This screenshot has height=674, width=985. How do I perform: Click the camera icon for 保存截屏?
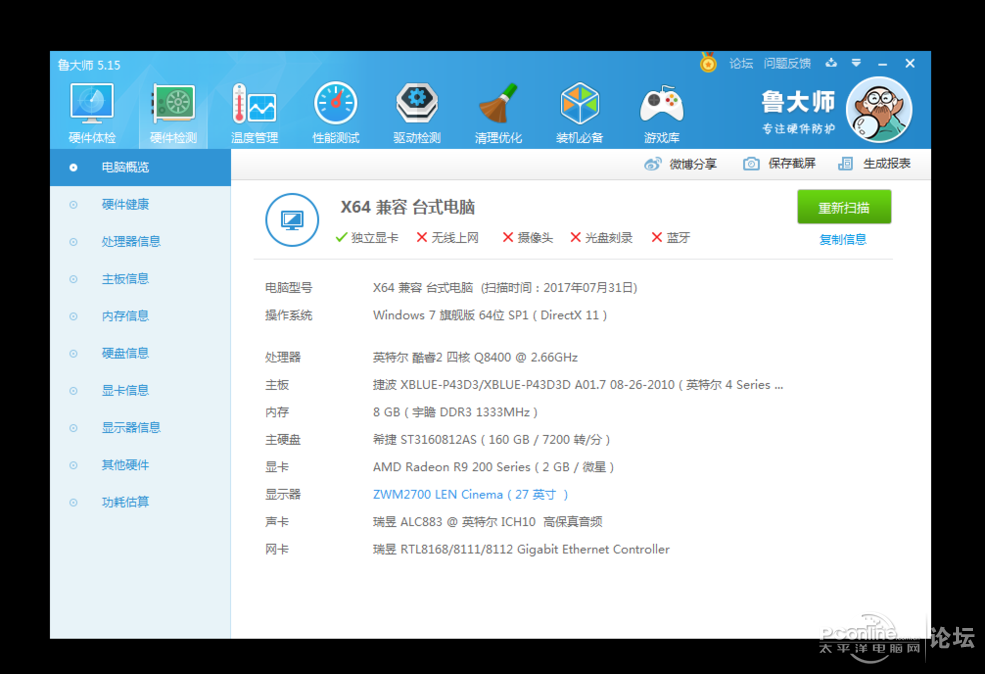pos(751,164)
